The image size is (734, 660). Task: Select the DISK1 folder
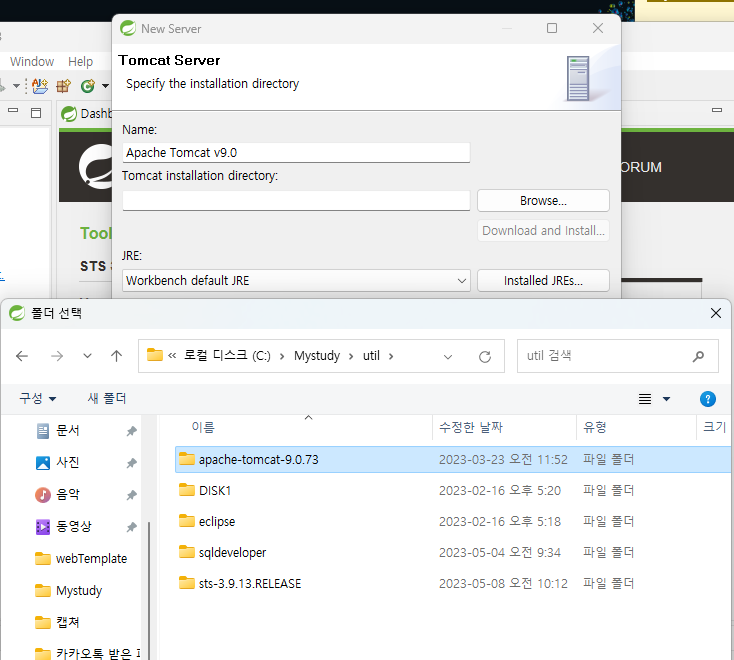click(x=452, y=490)
